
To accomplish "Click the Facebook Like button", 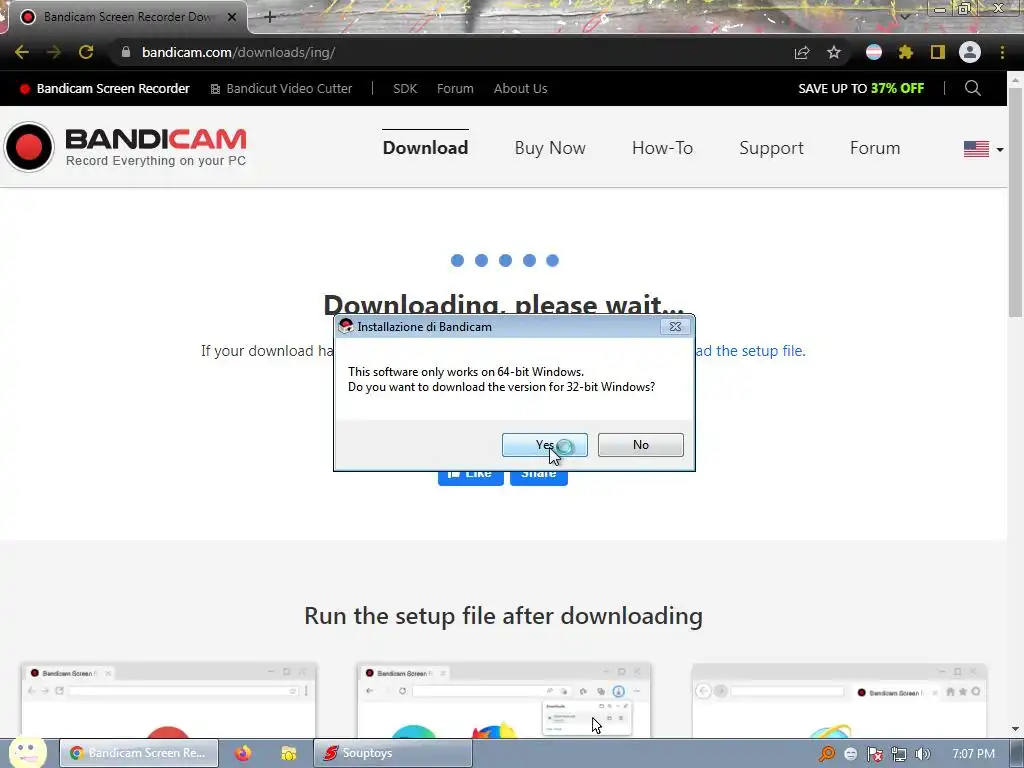I will click(x=470, y=477).
